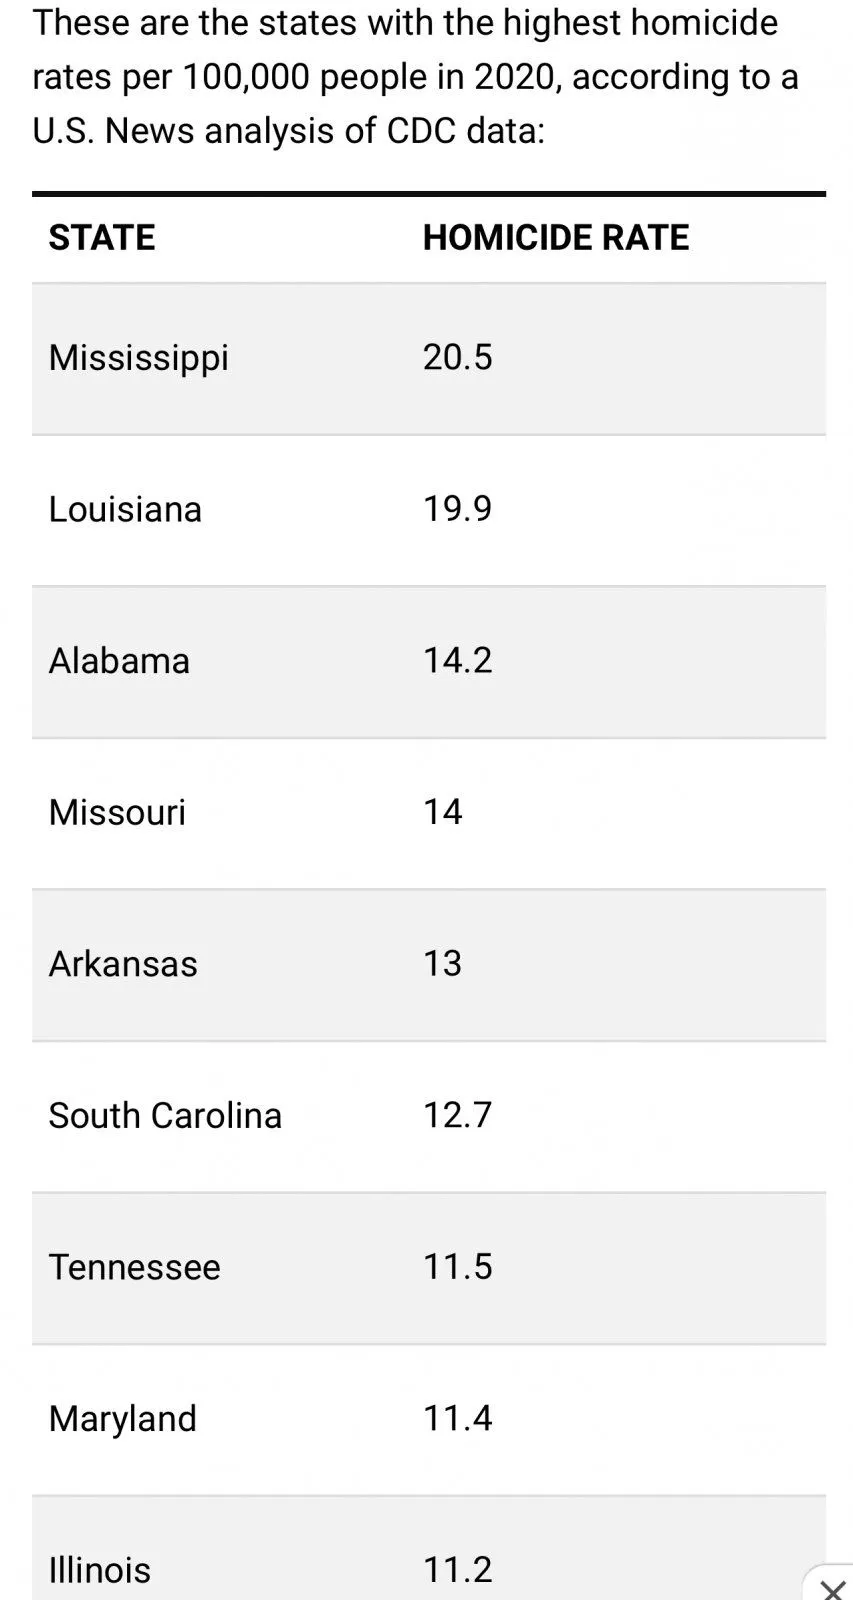
Task: Select the Maryland state cell
Action: click(x=122, y=1419)
